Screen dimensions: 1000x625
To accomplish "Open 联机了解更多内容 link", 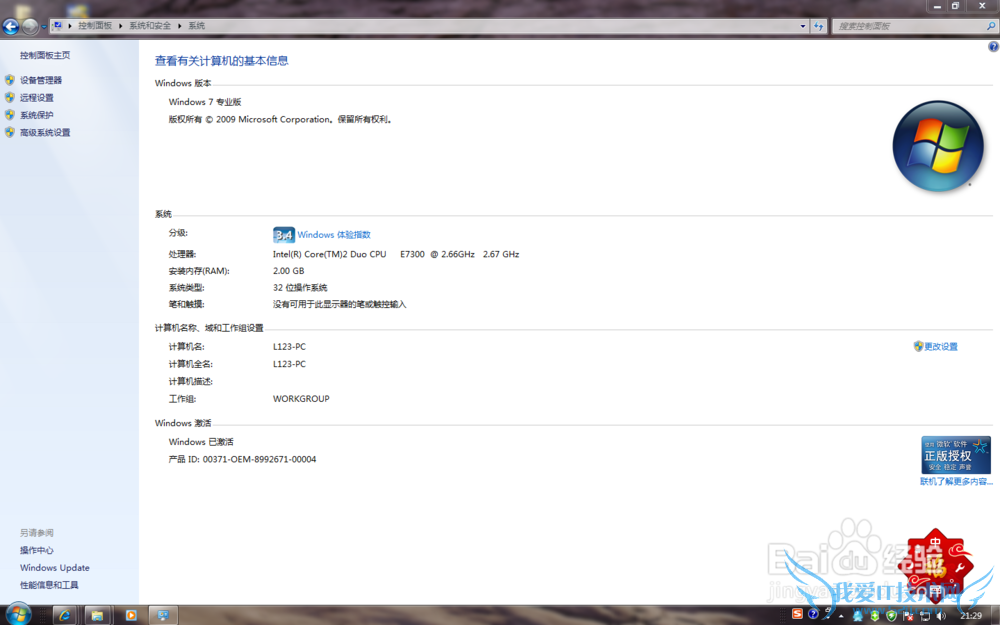I will coord(956,482).
